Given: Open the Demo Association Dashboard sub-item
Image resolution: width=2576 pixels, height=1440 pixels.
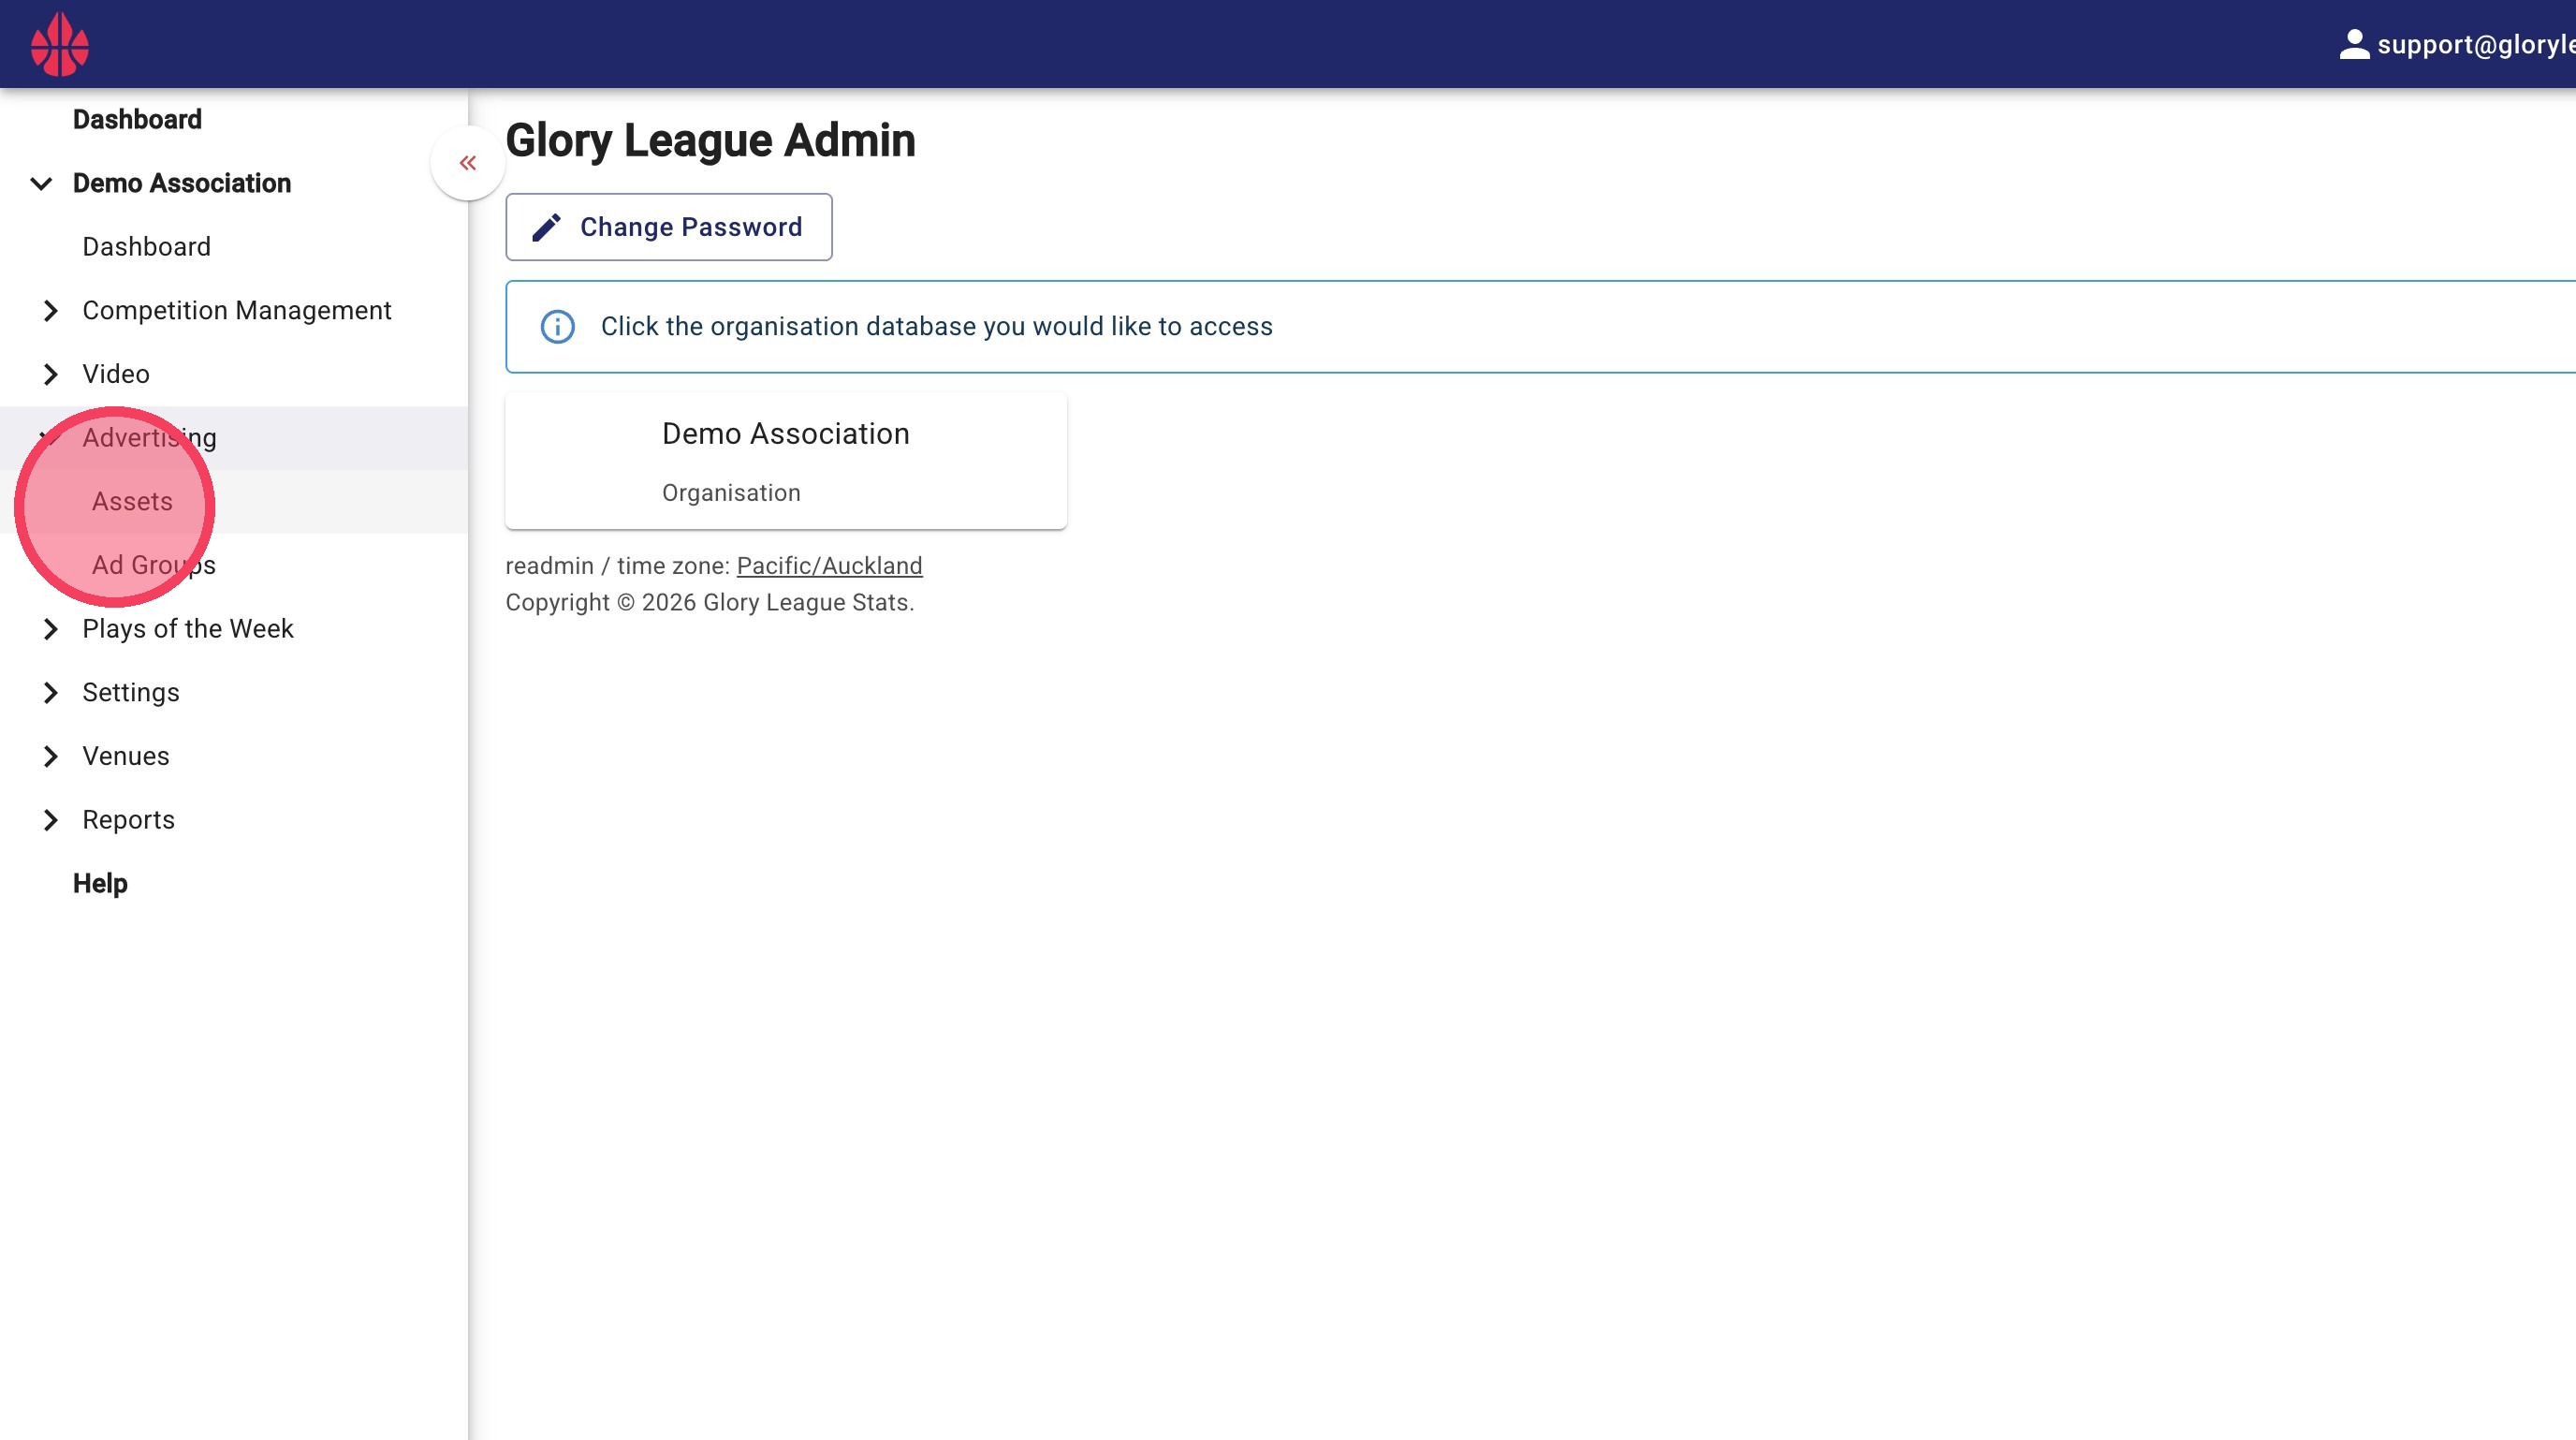Looking at the screenshot, I should click(146, 247).
